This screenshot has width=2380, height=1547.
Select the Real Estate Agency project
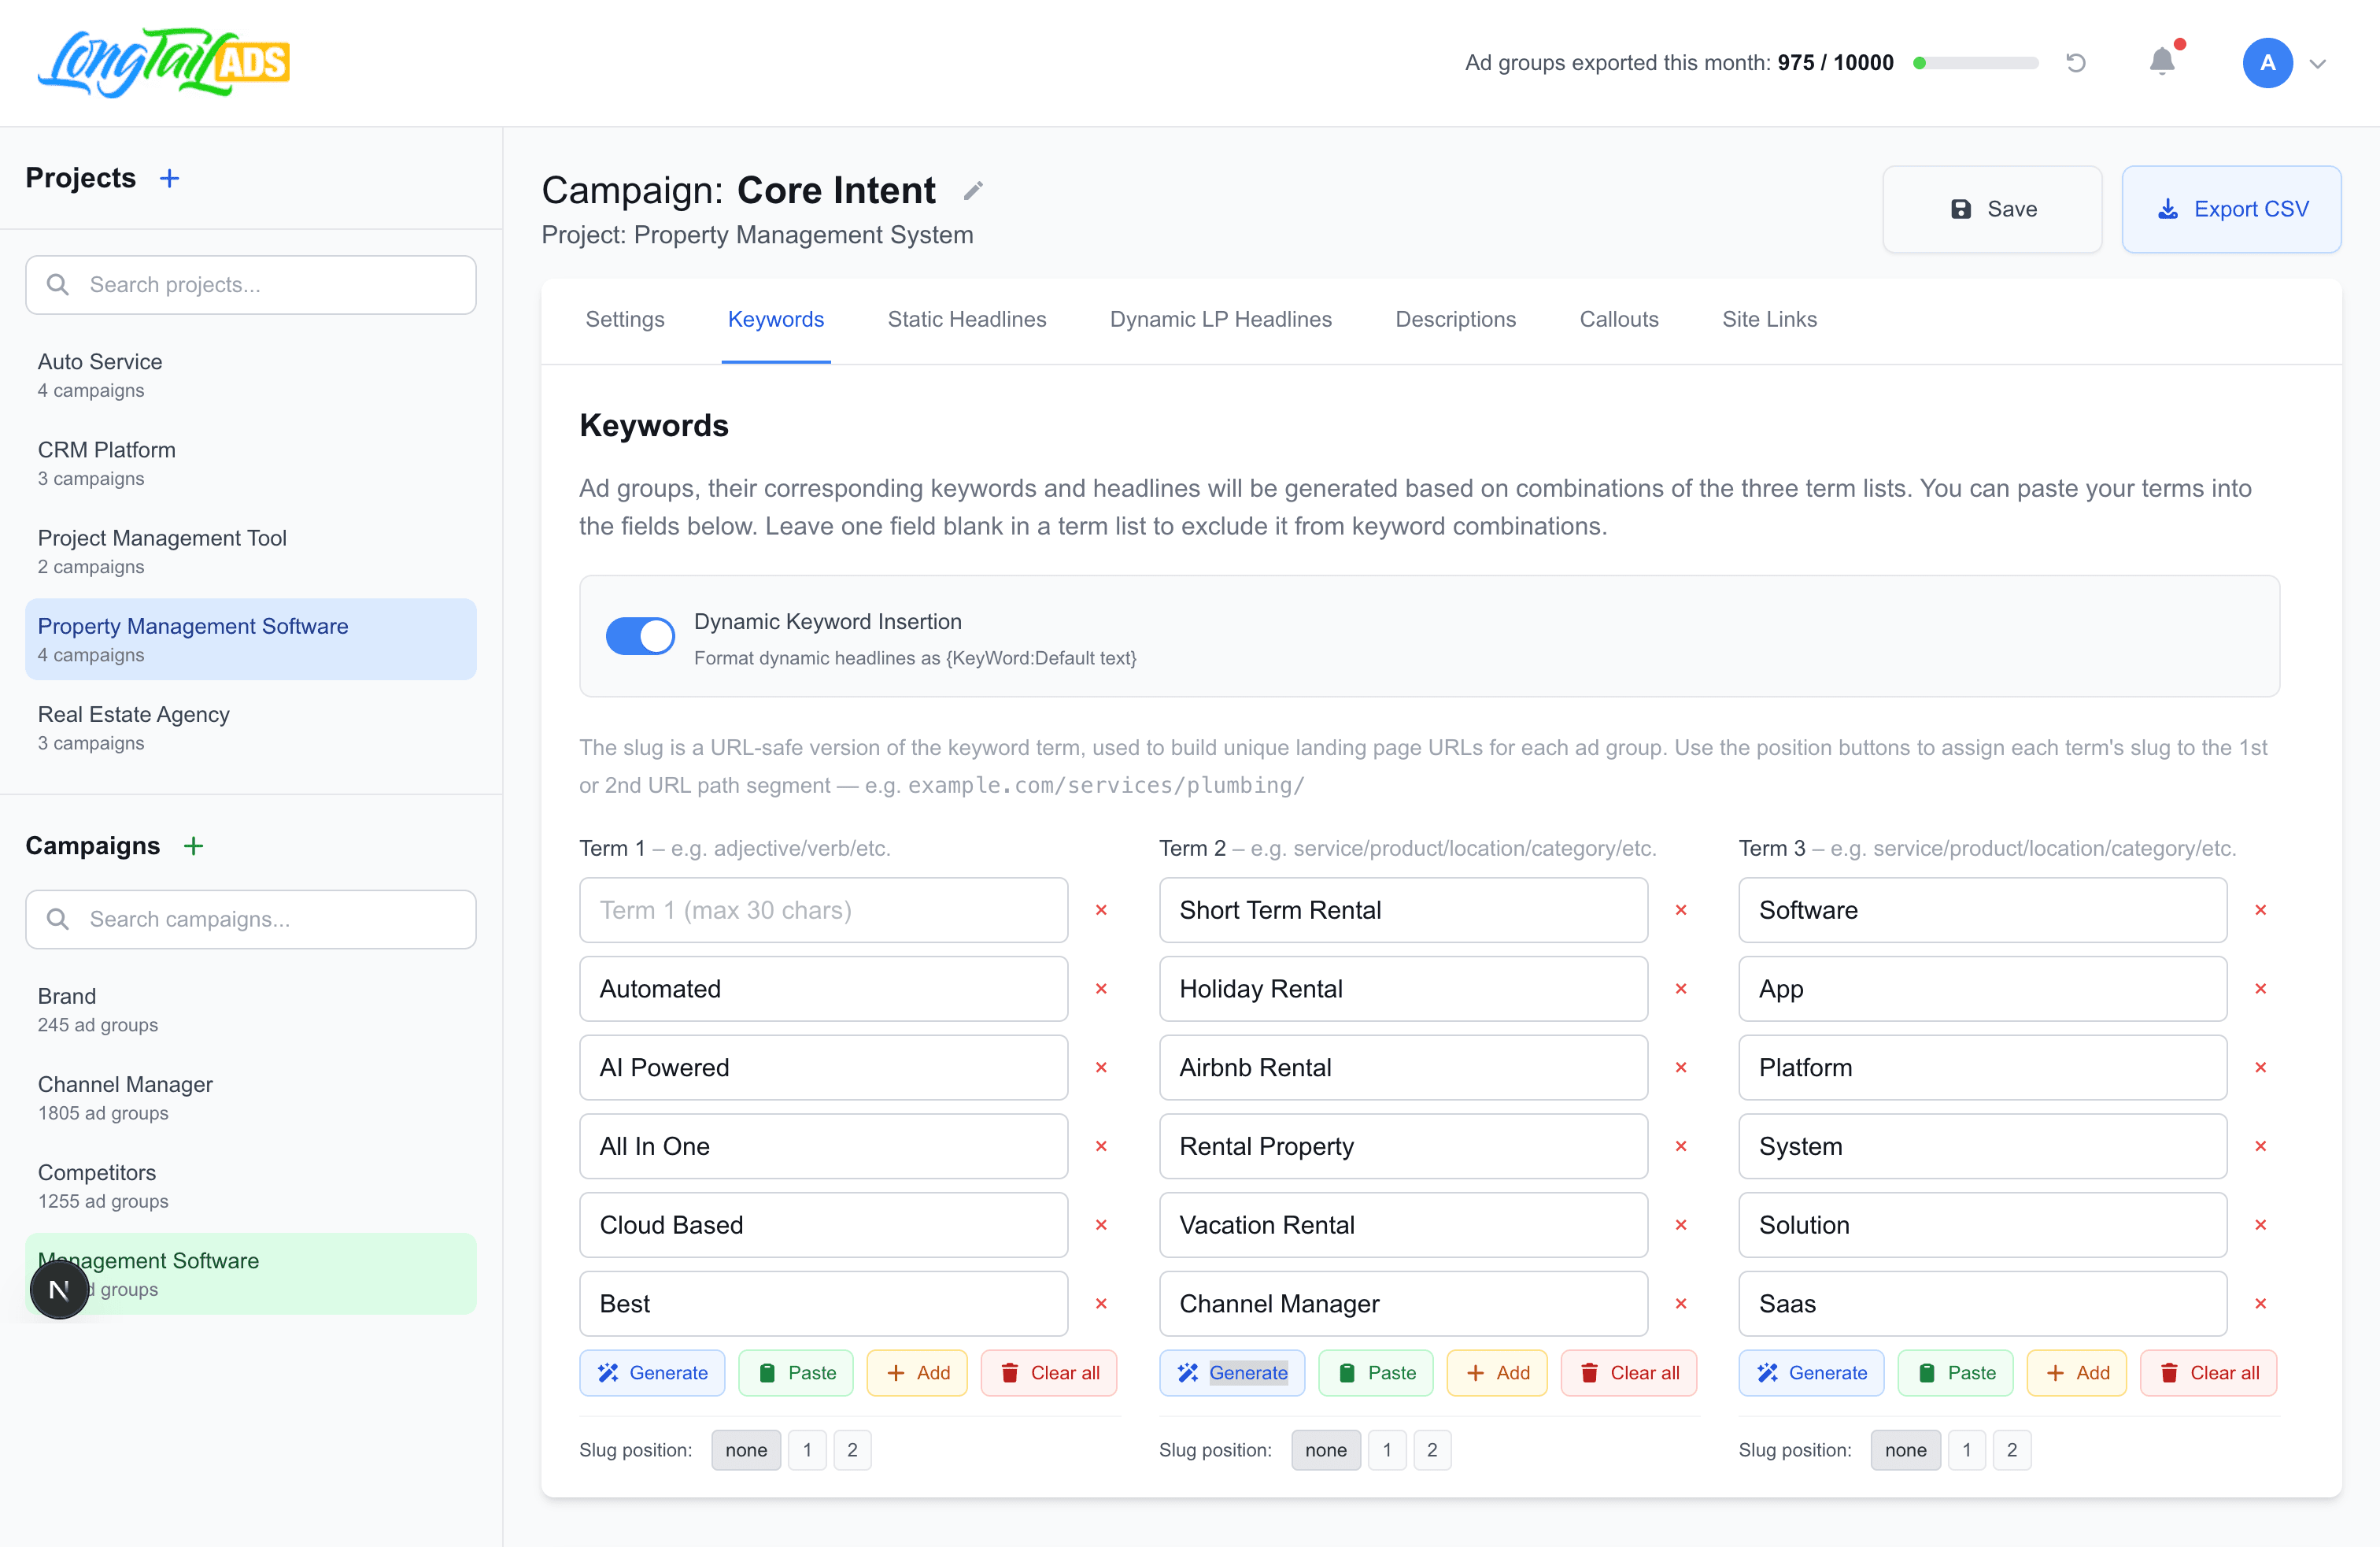[x=251, y=727]
